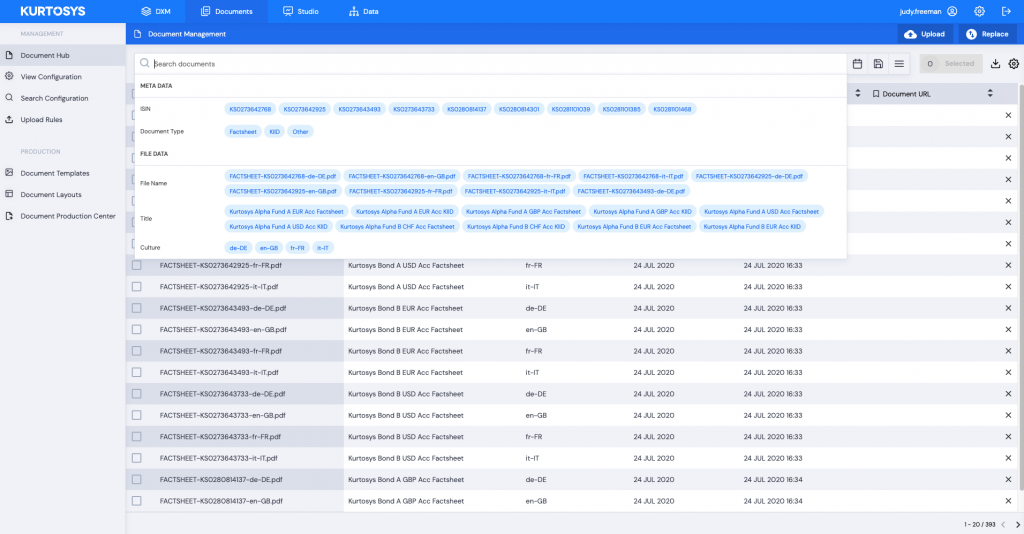
Task: Click the Upload button
Action: click(x=924, y=34)
